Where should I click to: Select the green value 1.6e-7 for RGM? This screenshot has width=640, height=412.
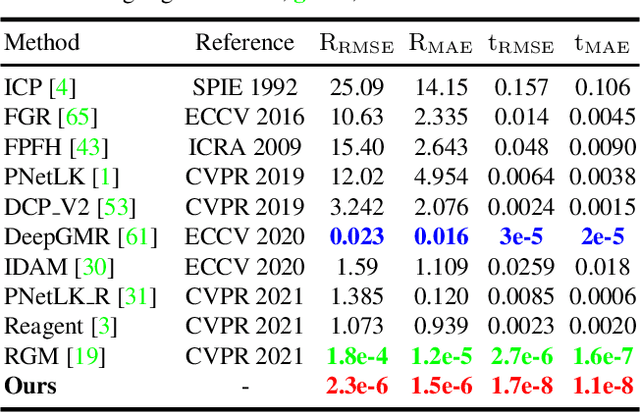(x=603, y=356)
